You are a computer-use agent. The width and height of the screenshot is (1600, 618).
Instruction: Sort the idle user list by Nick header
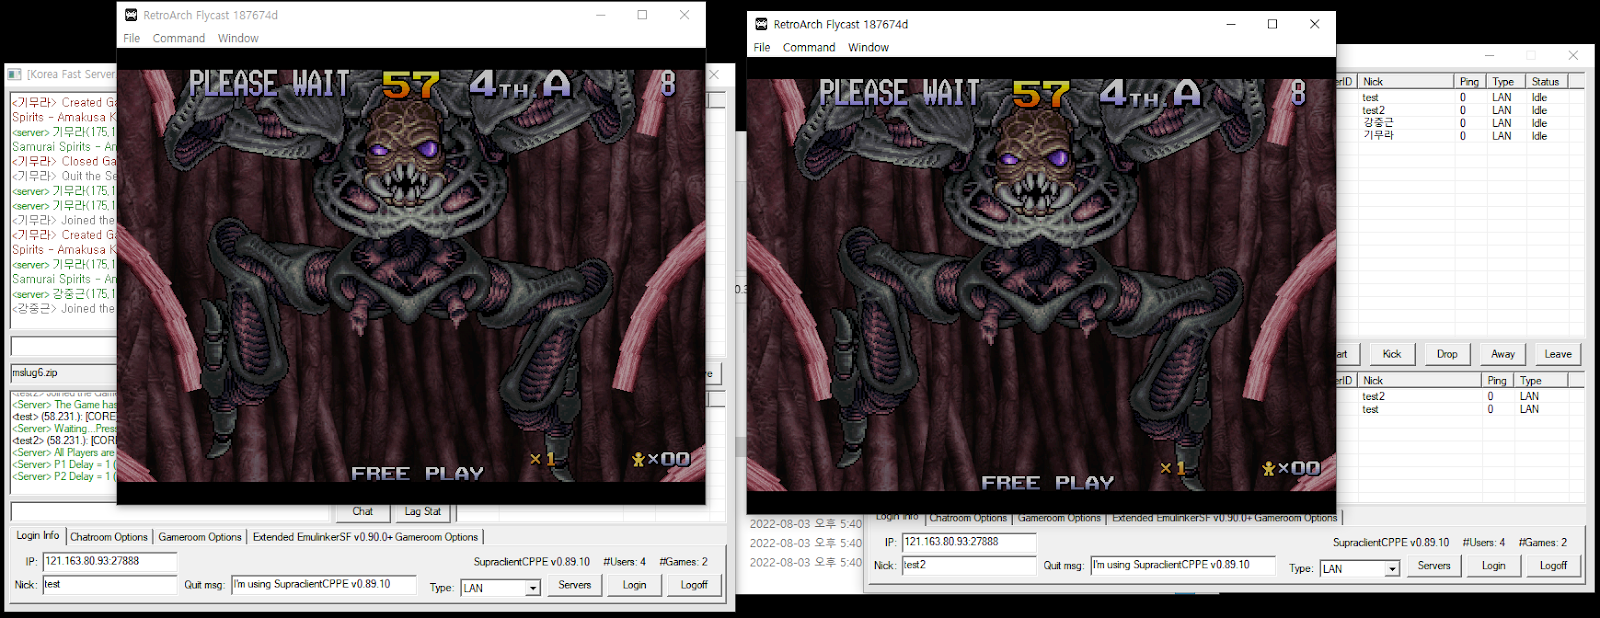coord(1406,82)
